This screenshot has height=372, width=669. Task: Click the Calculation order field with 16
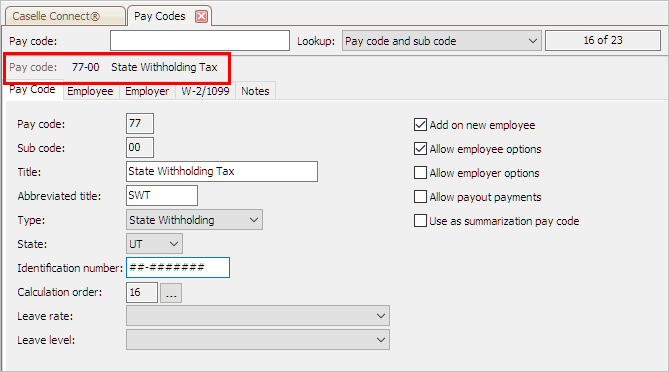coord(142,292)
